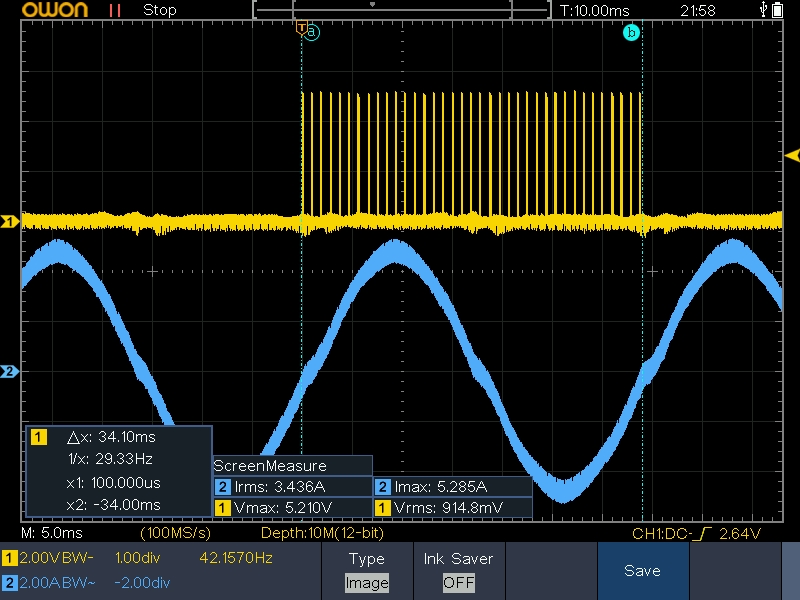Click the 1.00div channel 1 offset
The height and width of the screenshot is (600, 800).
(138, 558)
